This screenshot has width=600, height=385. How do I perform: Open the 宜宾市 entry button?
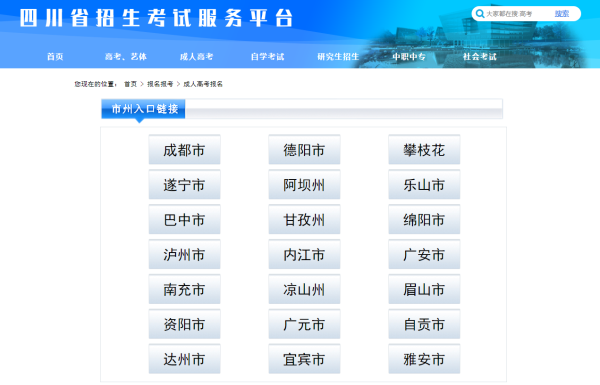304,359
